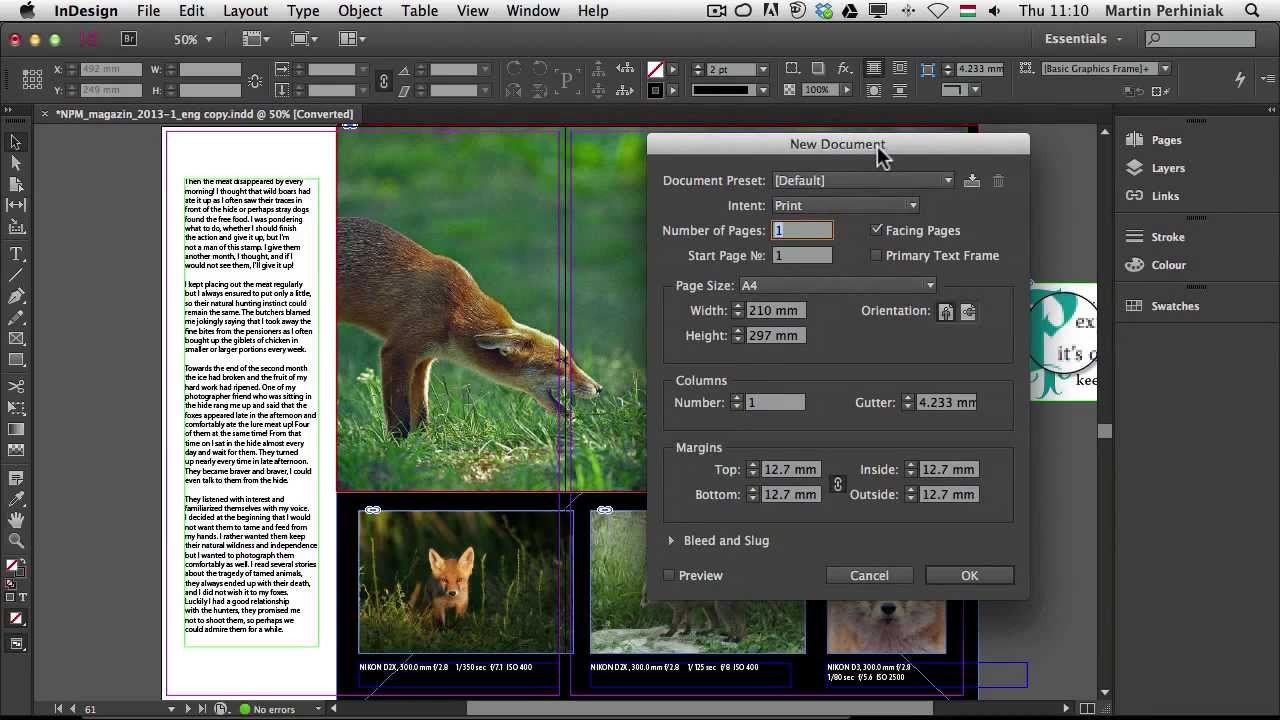Open the Object menu
Image resolution: width=1280 pixels, height=720 pixels.
[360, 11]
